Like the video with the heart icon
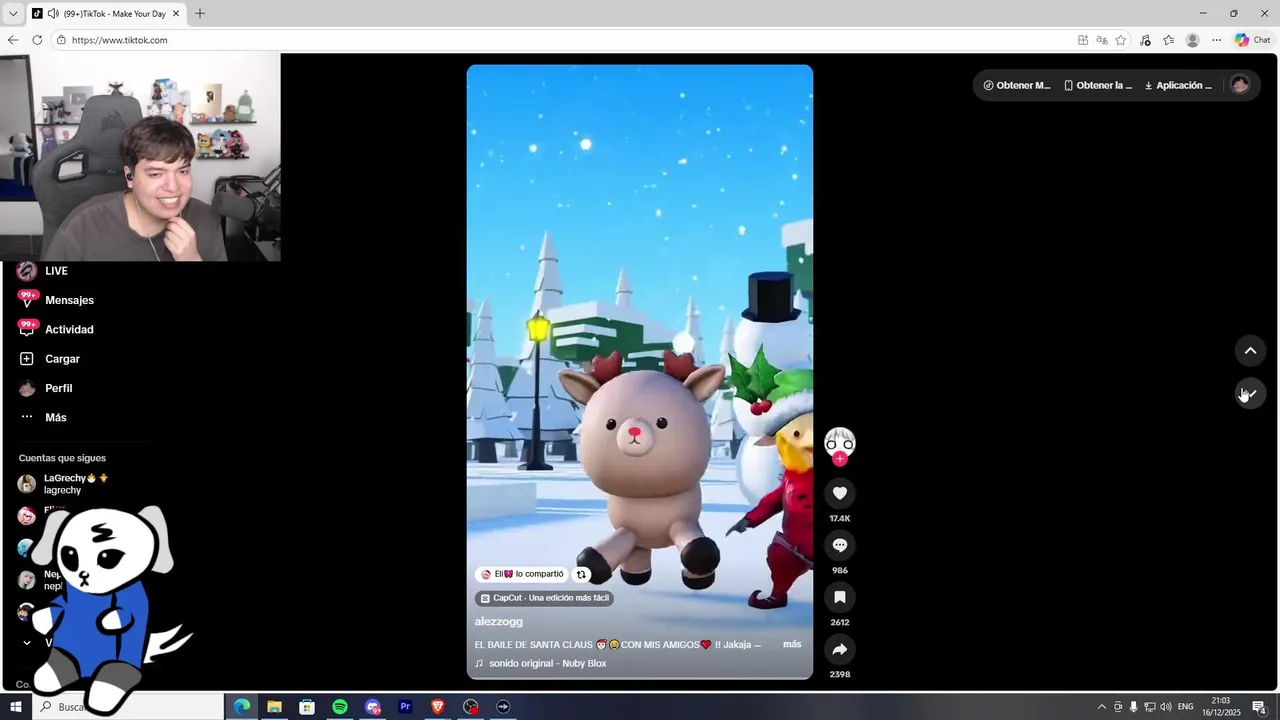Viewport: 1280px width, 720px height. [840, 493]
